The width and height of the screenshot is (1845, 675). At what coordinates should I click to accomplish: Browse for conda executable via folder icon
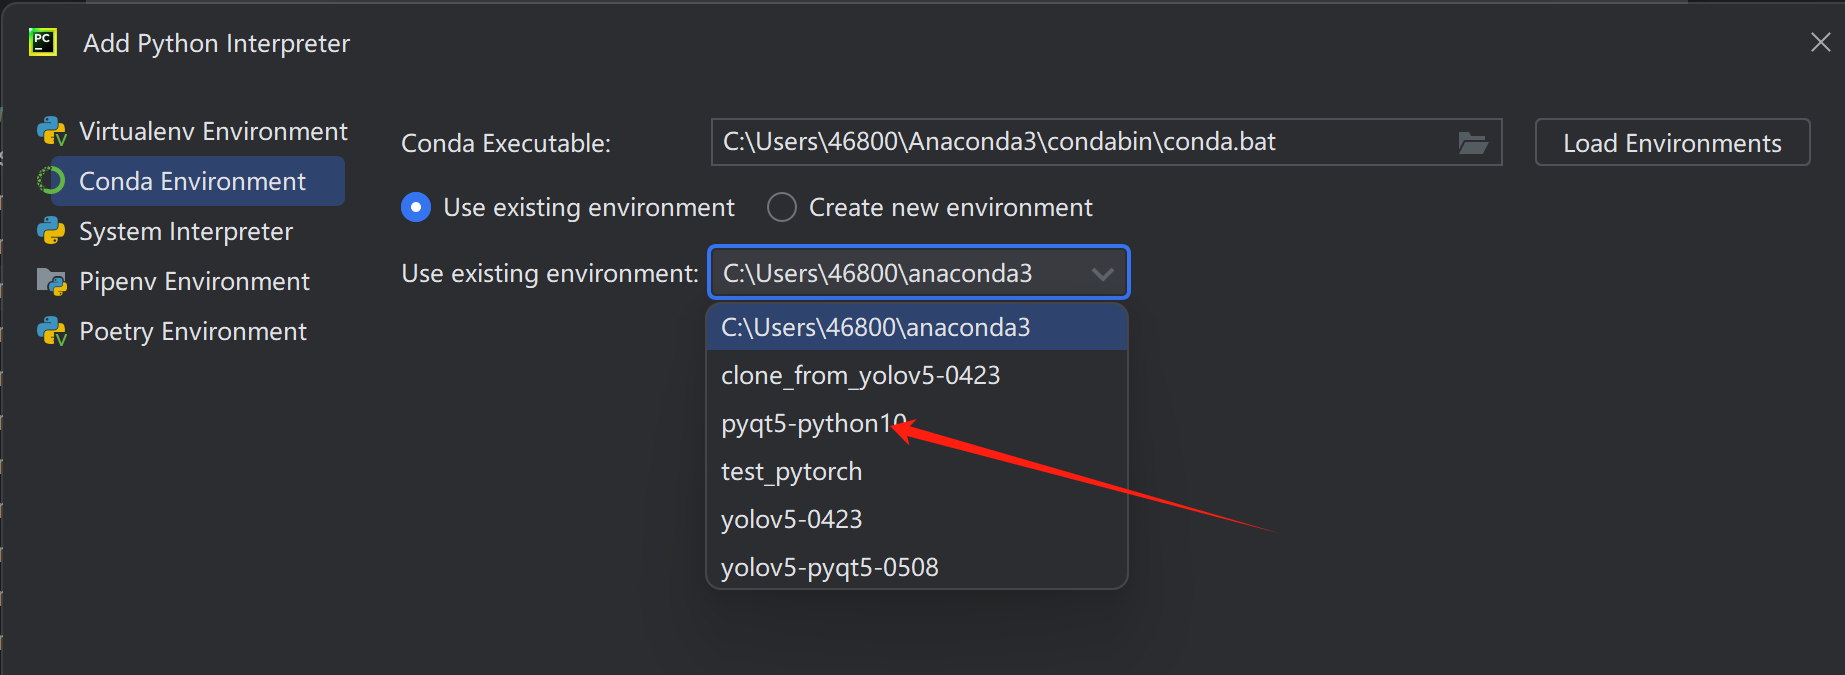[1472, 143]
